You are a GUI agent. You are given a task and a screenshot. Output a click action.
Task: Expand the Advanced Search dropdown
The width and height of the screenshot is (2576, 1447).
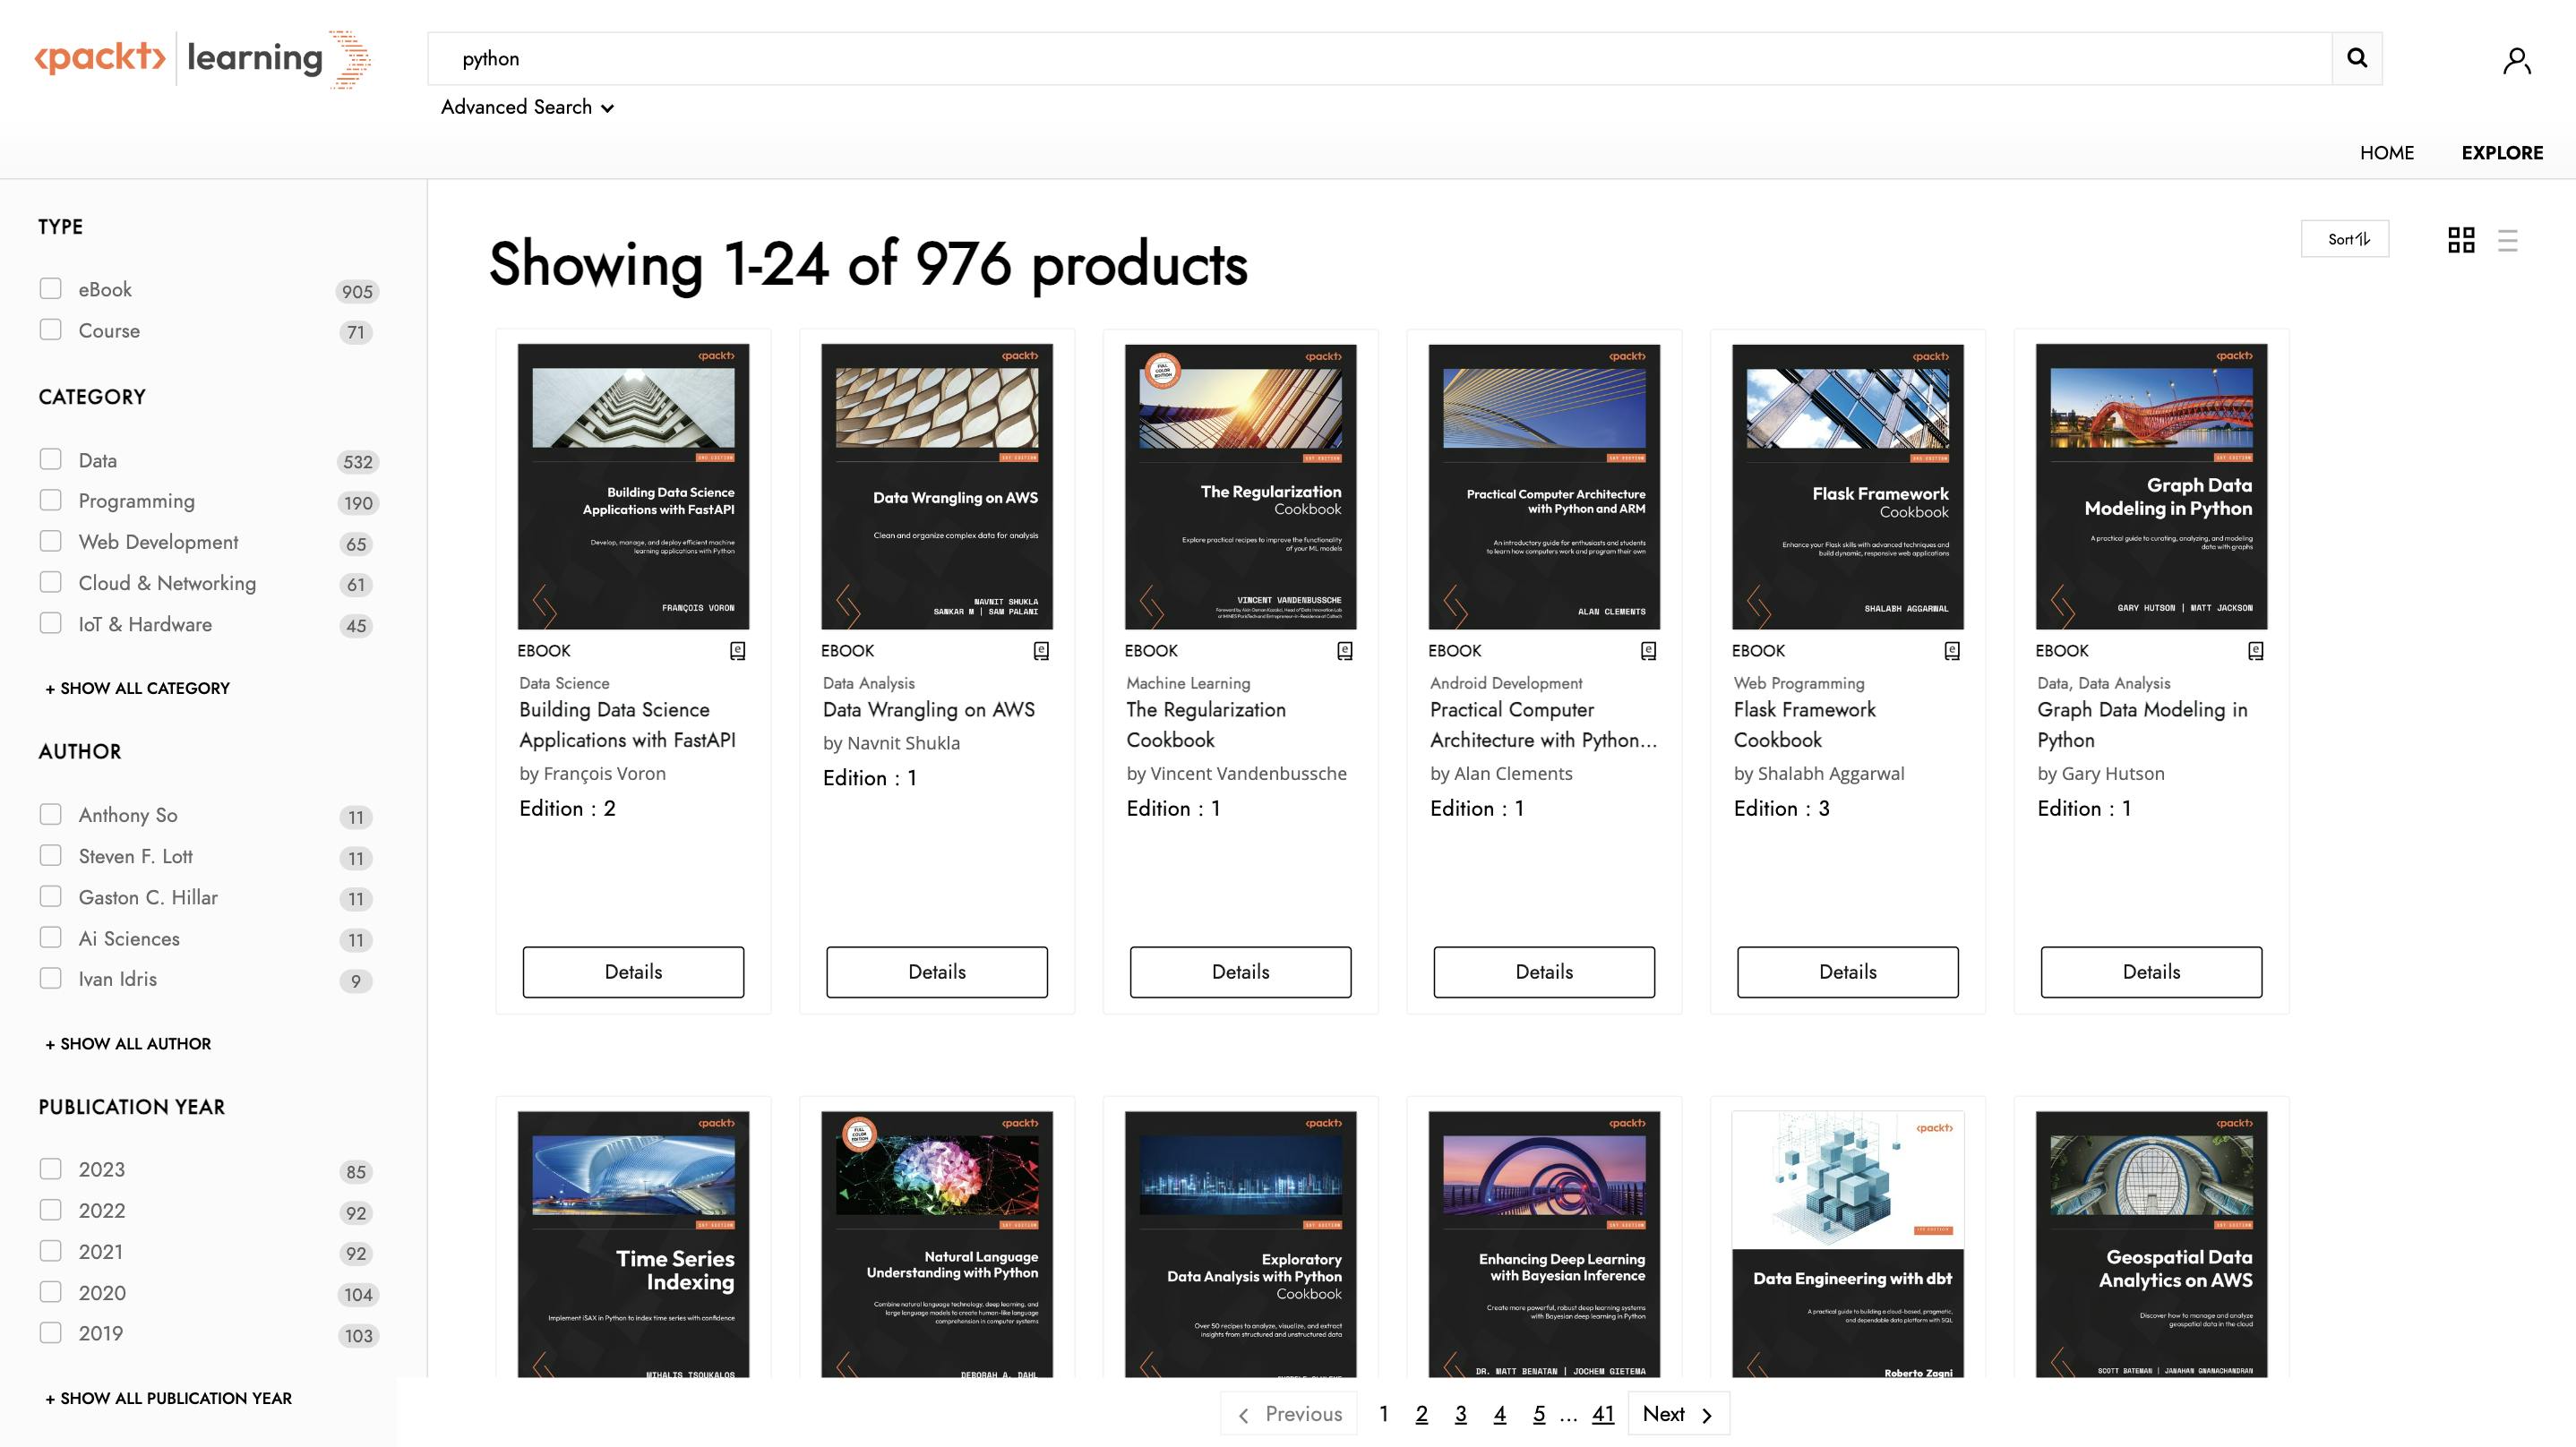527,107
